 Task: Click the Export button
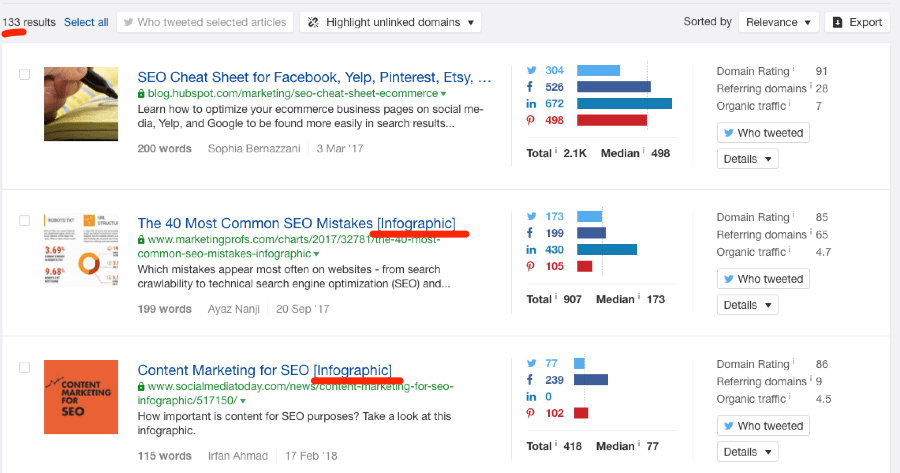(857, 22)
